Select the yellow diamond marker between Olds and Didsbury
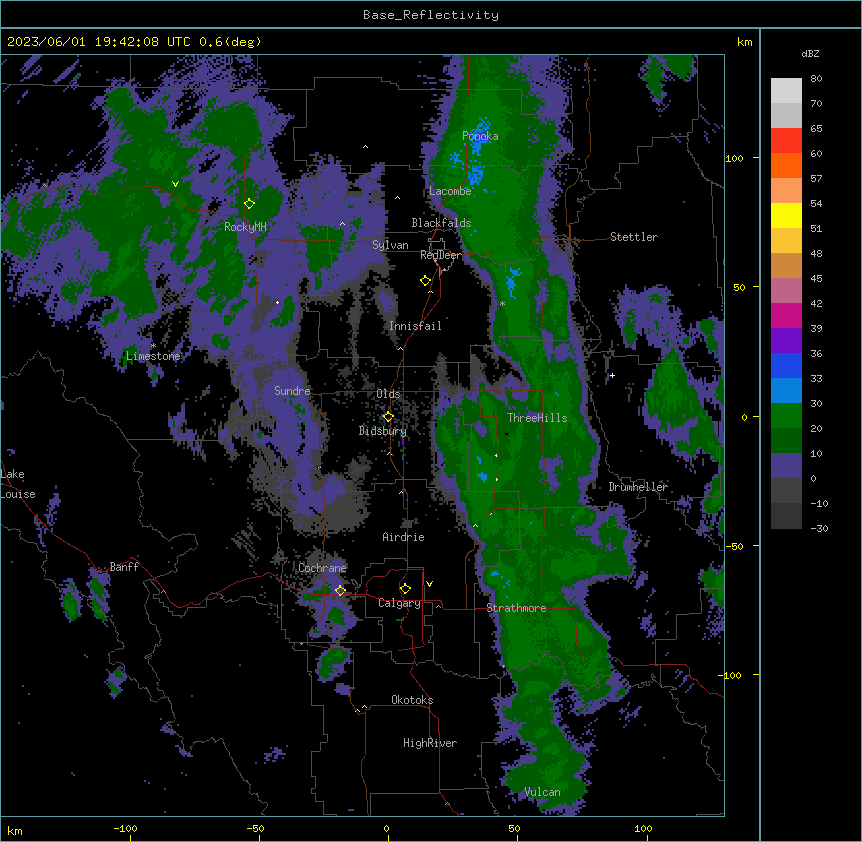 [388, 417]
